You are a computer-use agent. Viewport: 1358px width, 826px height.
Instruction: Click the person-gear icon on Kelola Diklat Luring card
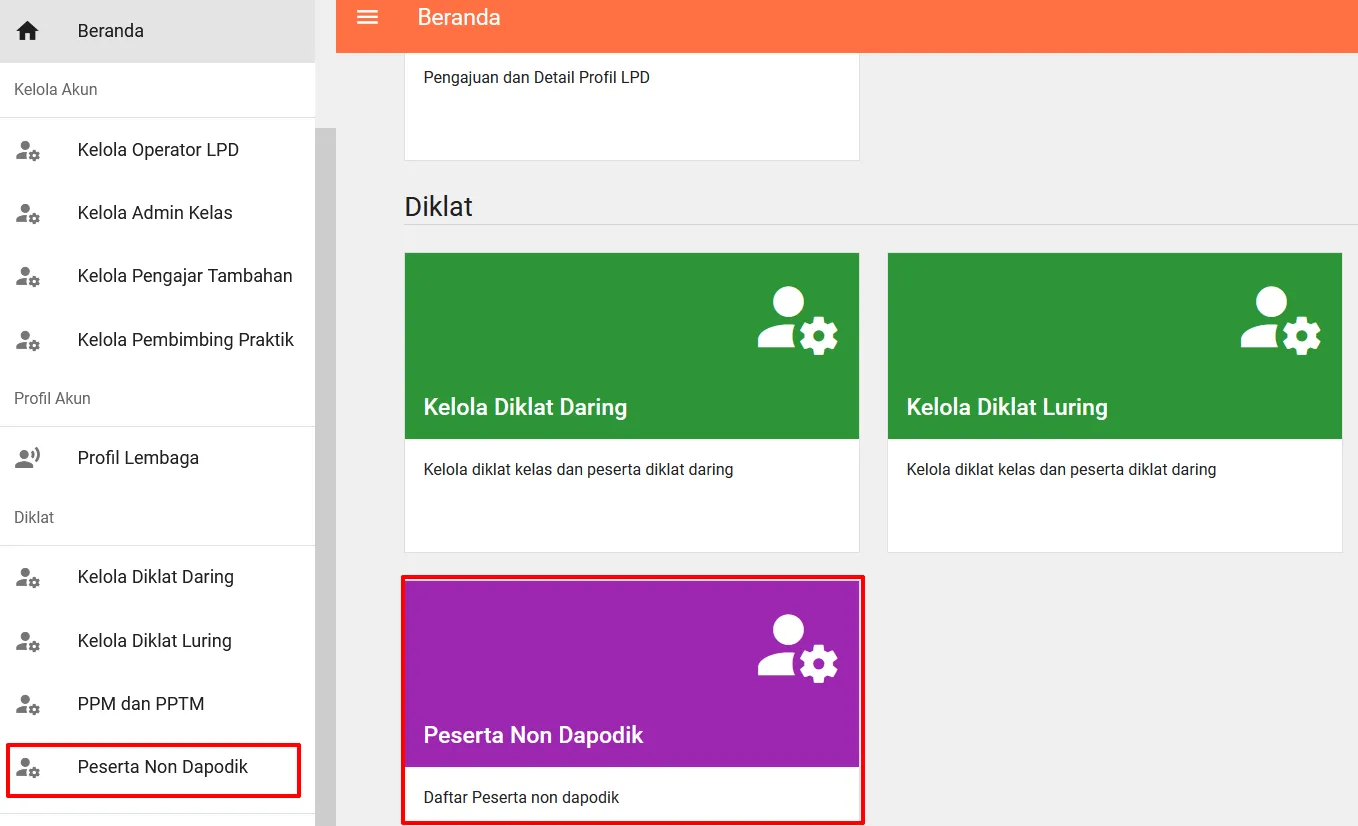(x=1280, y=318)
